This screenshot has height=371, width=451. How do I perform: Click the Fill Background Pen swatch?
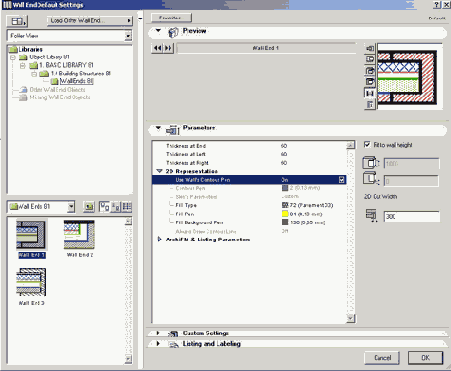[285, 222]
